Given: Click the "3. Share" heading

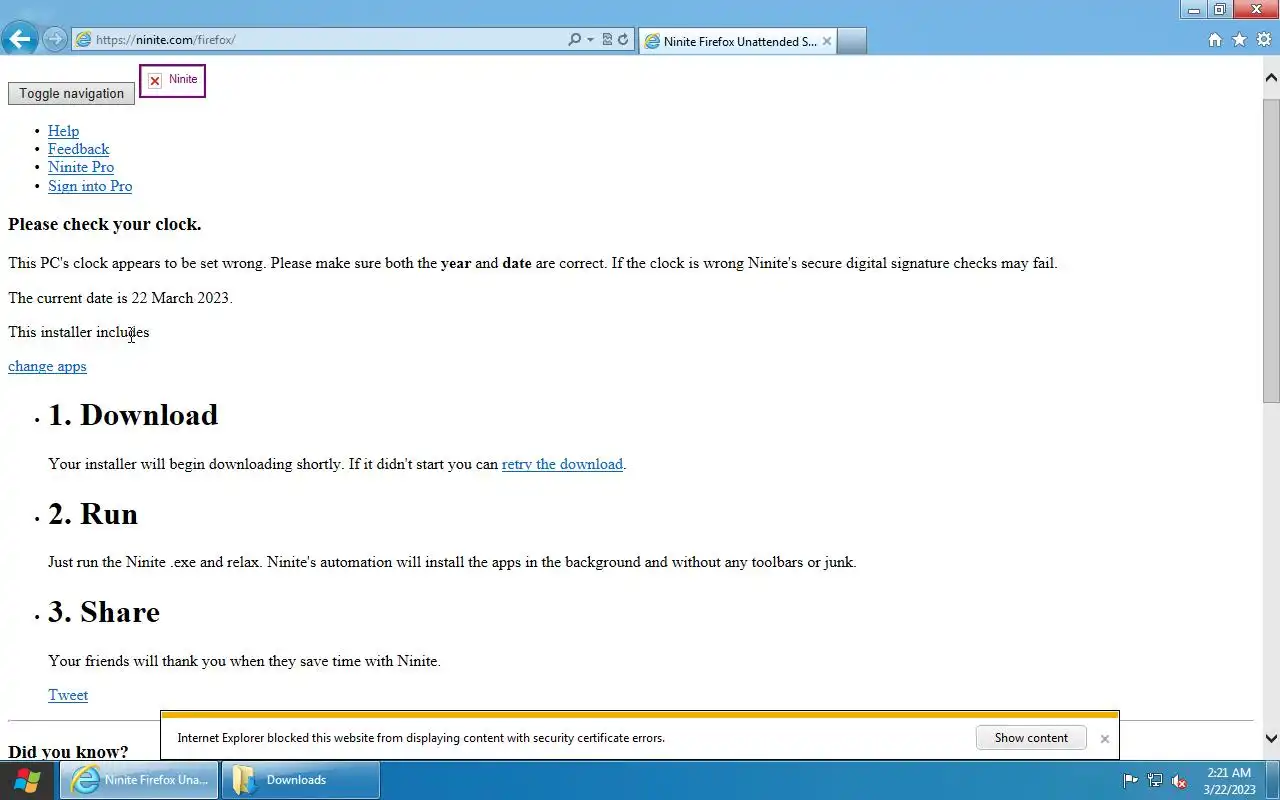Looking at the screenshot, I should click(104, 612).
